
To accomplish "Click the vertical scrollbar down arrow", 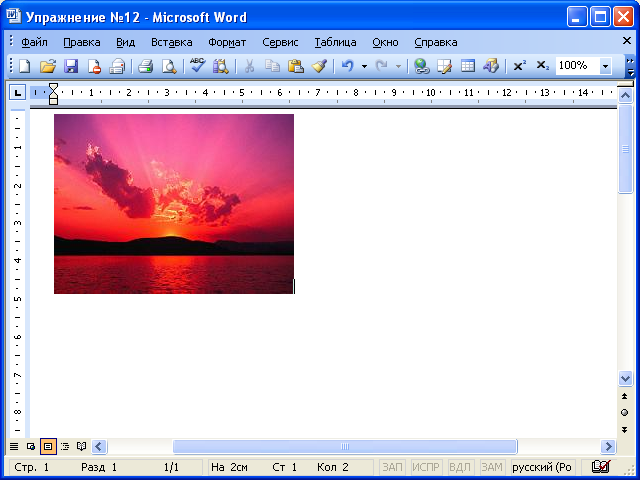I will (625, 378).
